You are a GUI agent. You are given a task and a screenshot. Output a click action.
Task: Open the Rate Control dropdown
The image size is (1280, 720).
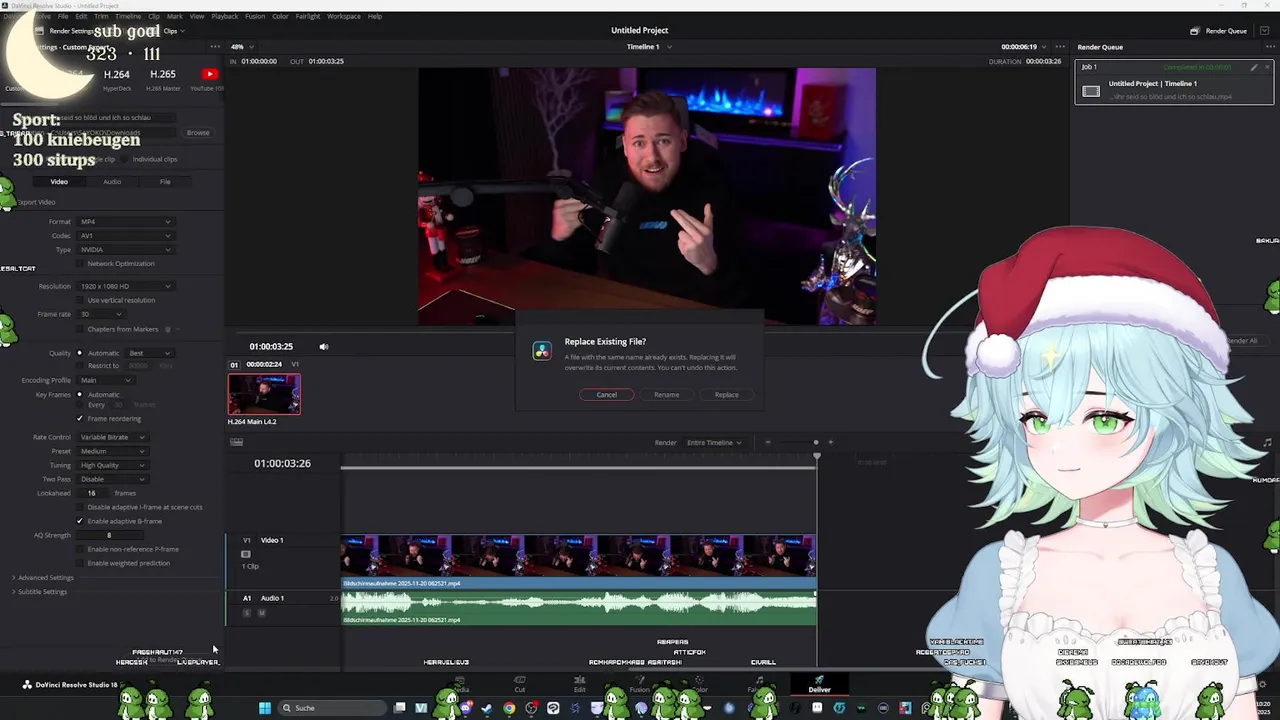pyautogui.click(x=113, y=437)
